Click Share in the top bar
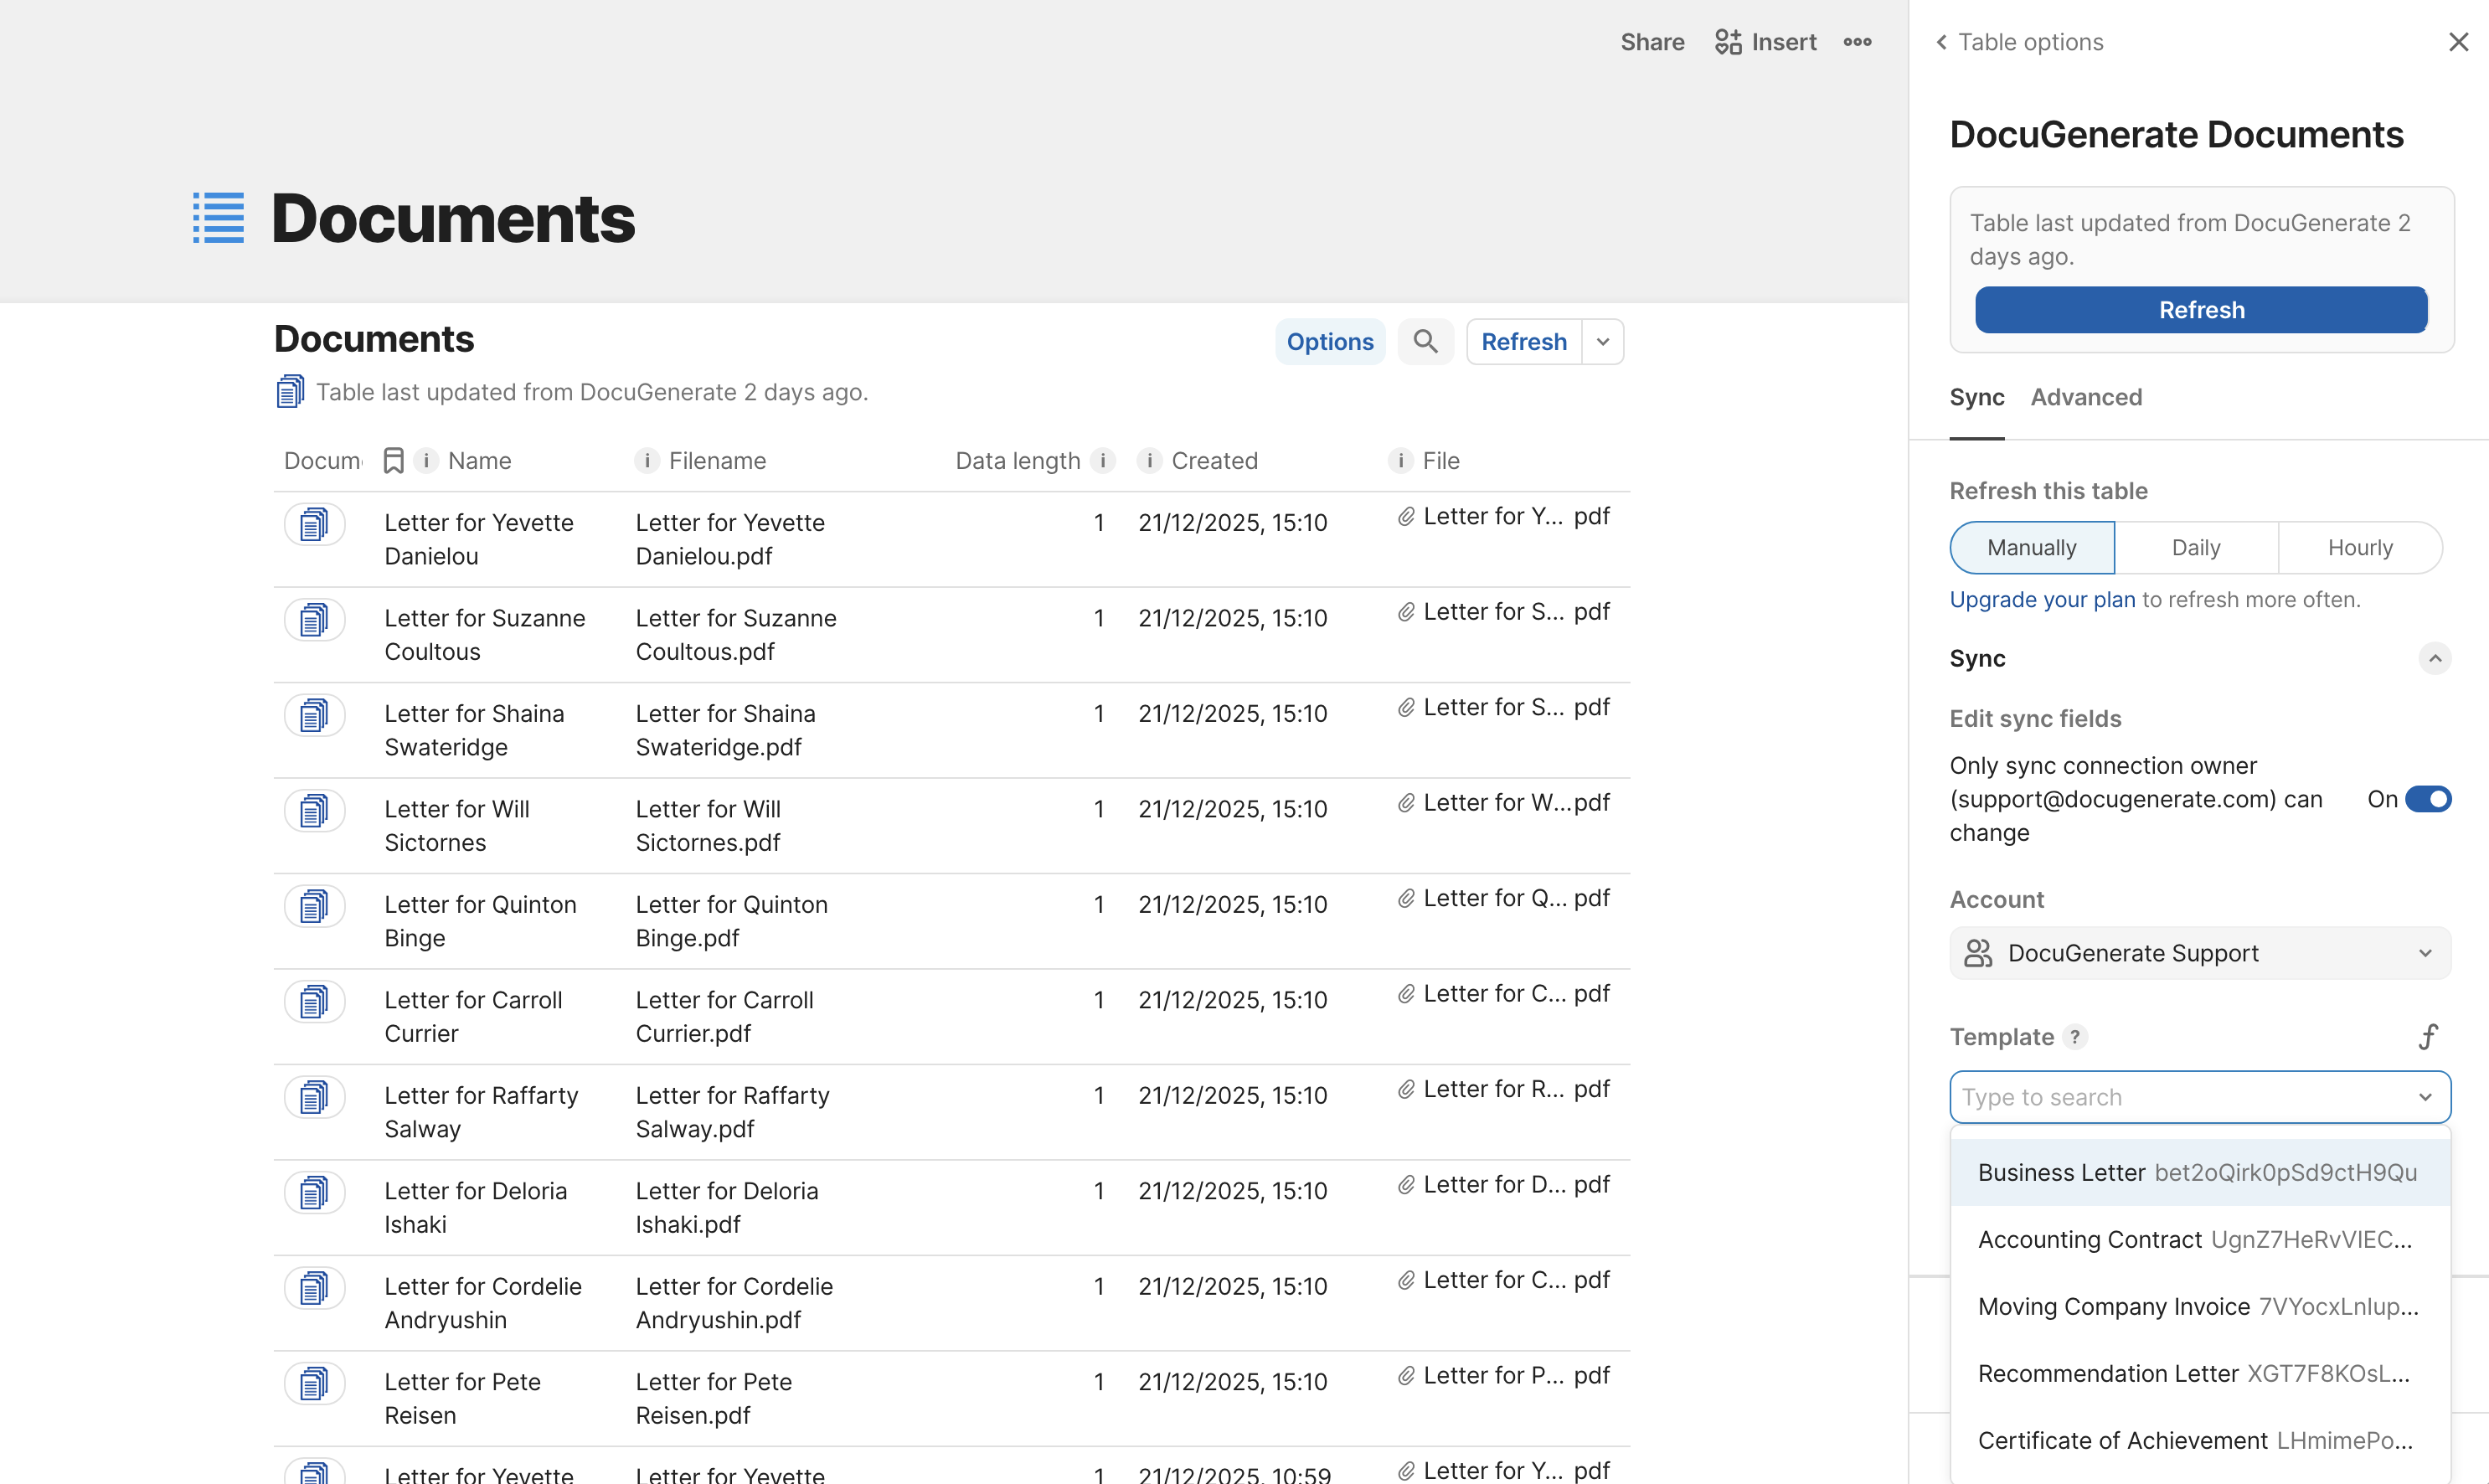The width and height of the screenshot is (2489, 1484). 1652,42
